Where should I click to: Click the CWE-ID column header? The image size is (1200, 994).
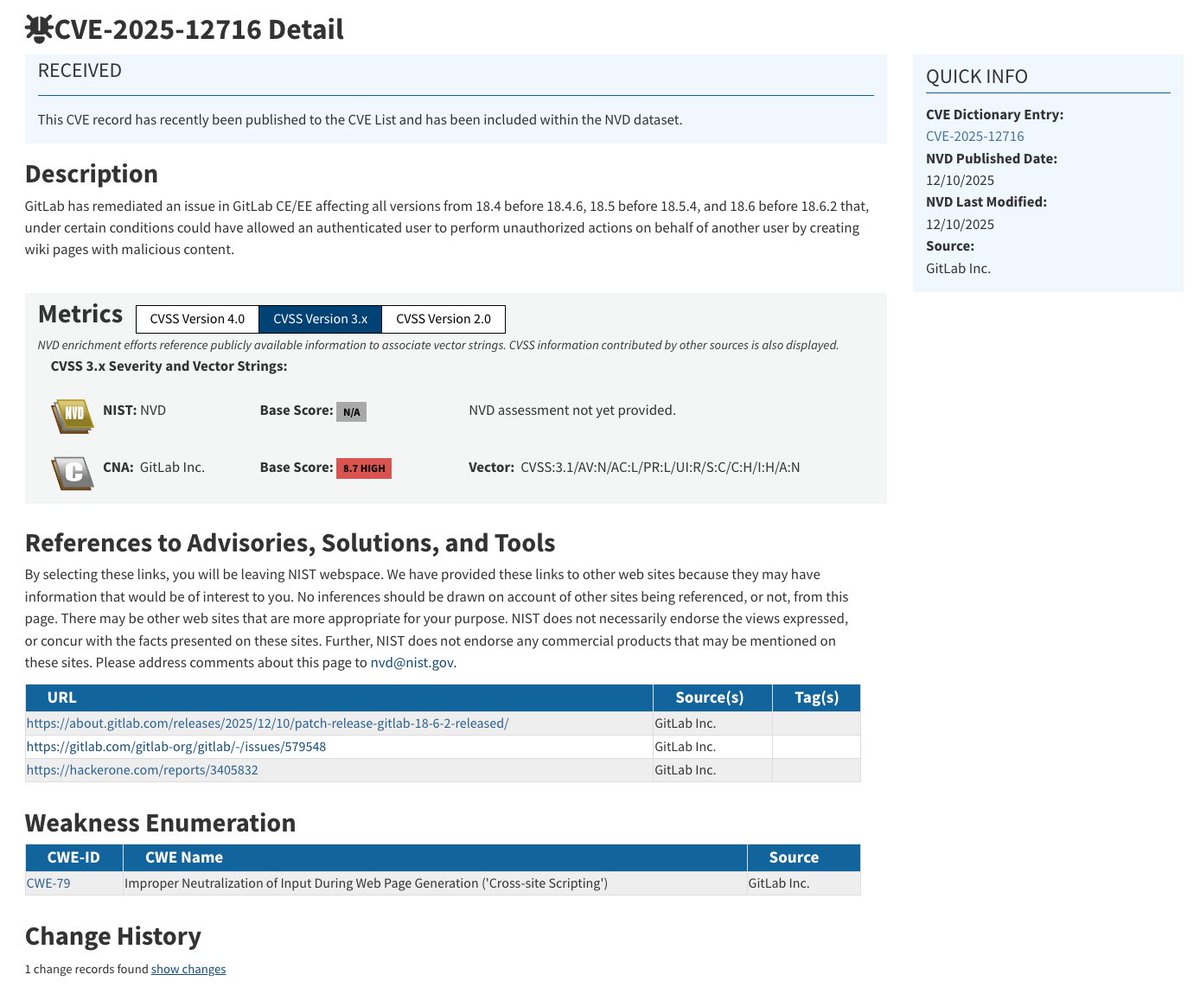coord(74,857)
